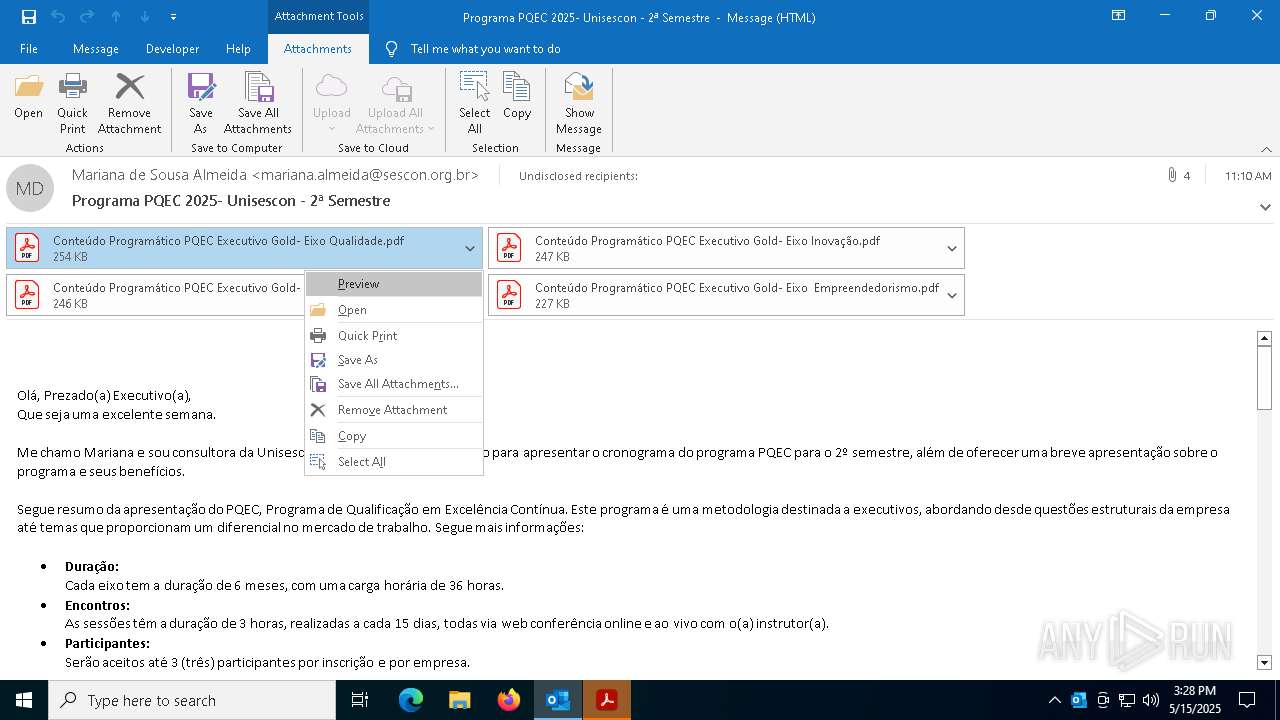
Task: Click Save All Attachments in the ribbon
Action: [258, 103]
